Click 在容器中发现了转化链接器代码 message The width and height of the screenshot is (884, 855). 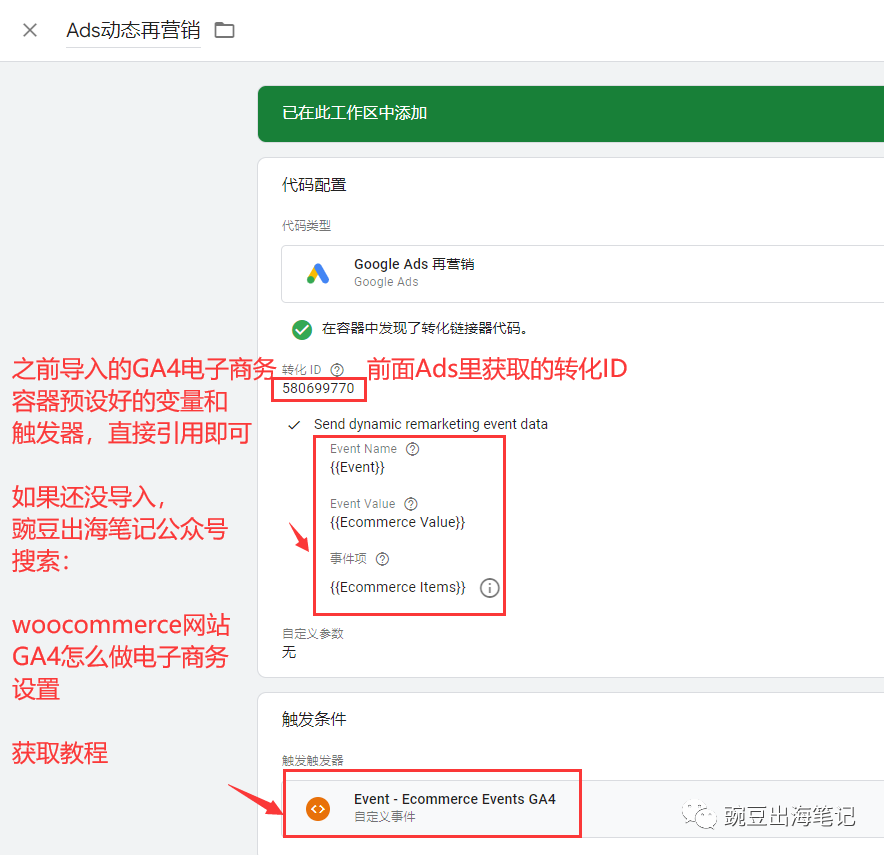pos(425,329)
